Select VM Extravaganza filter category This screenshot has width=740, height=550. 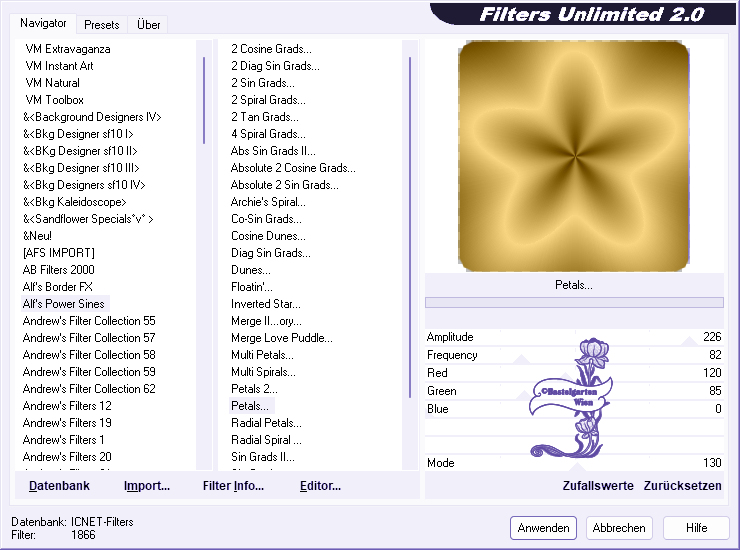(x=68, y=49)
